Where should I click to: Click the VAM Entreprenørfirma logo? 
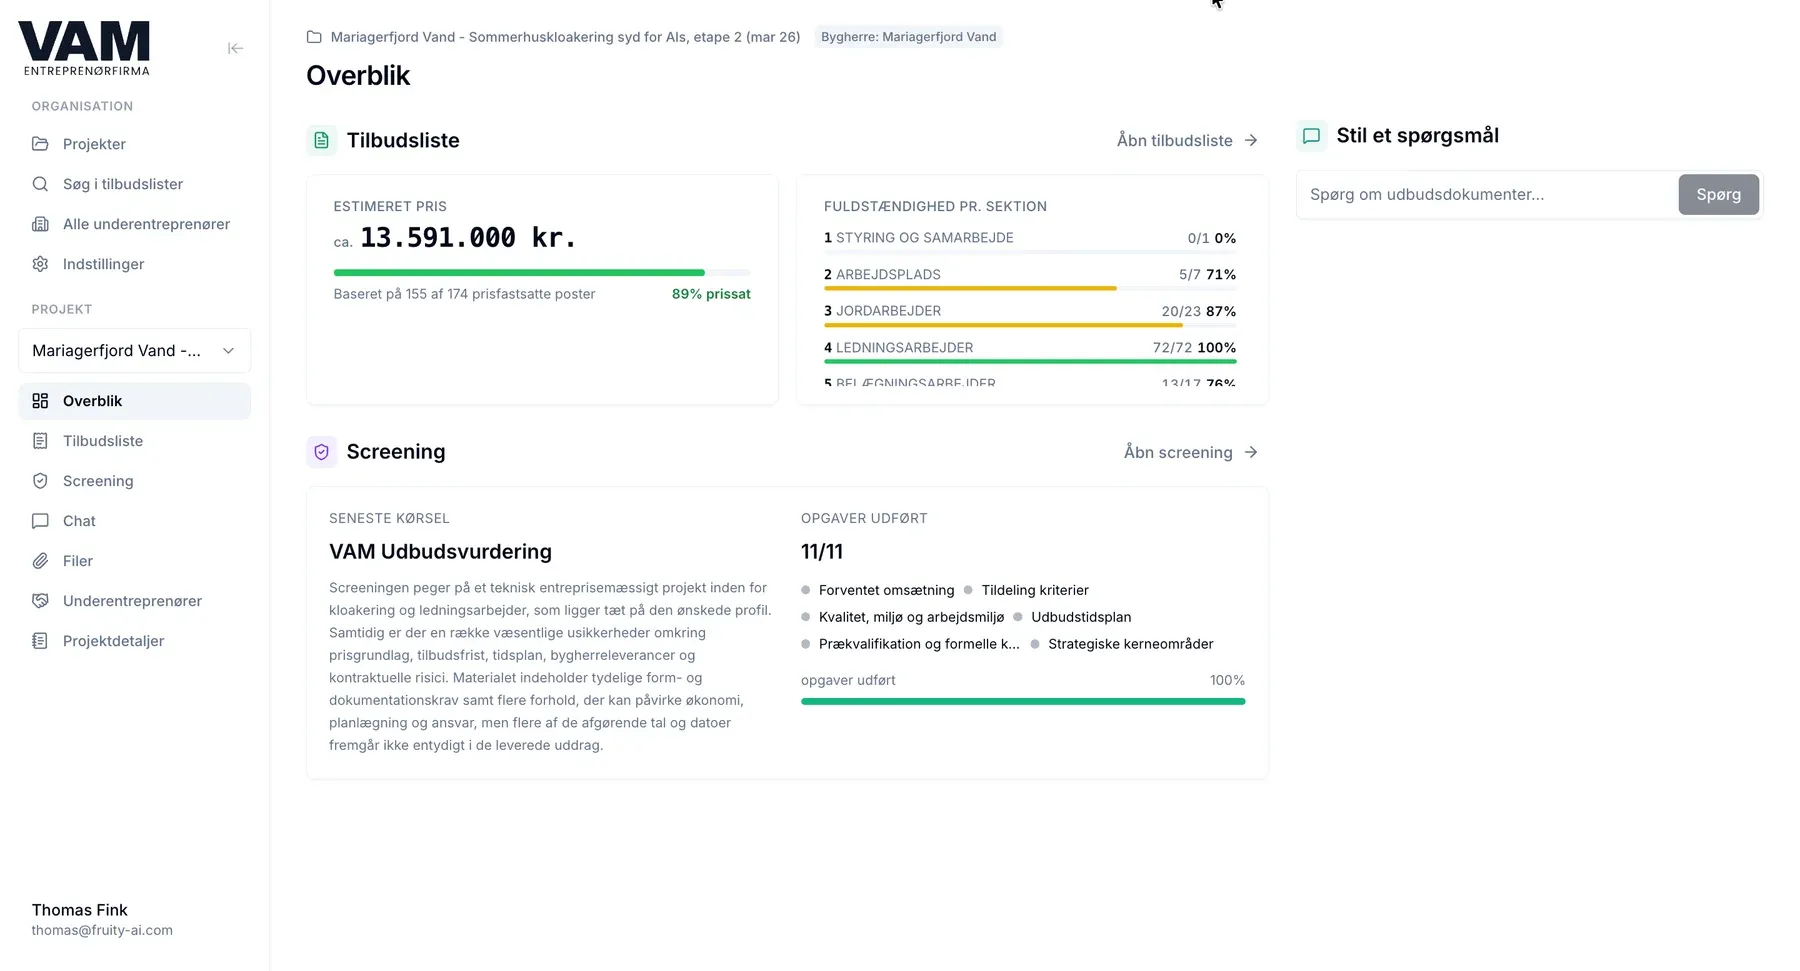click(85, 48)
